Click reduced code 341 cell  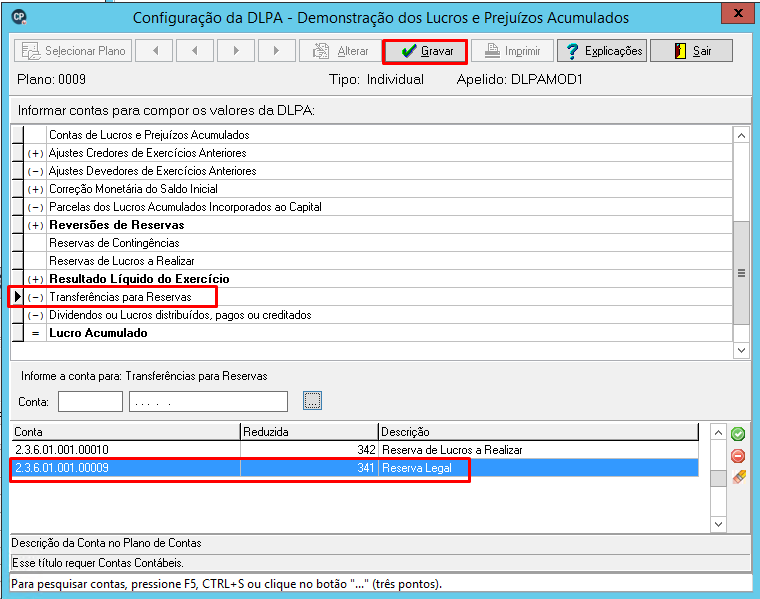coord(309,468)
